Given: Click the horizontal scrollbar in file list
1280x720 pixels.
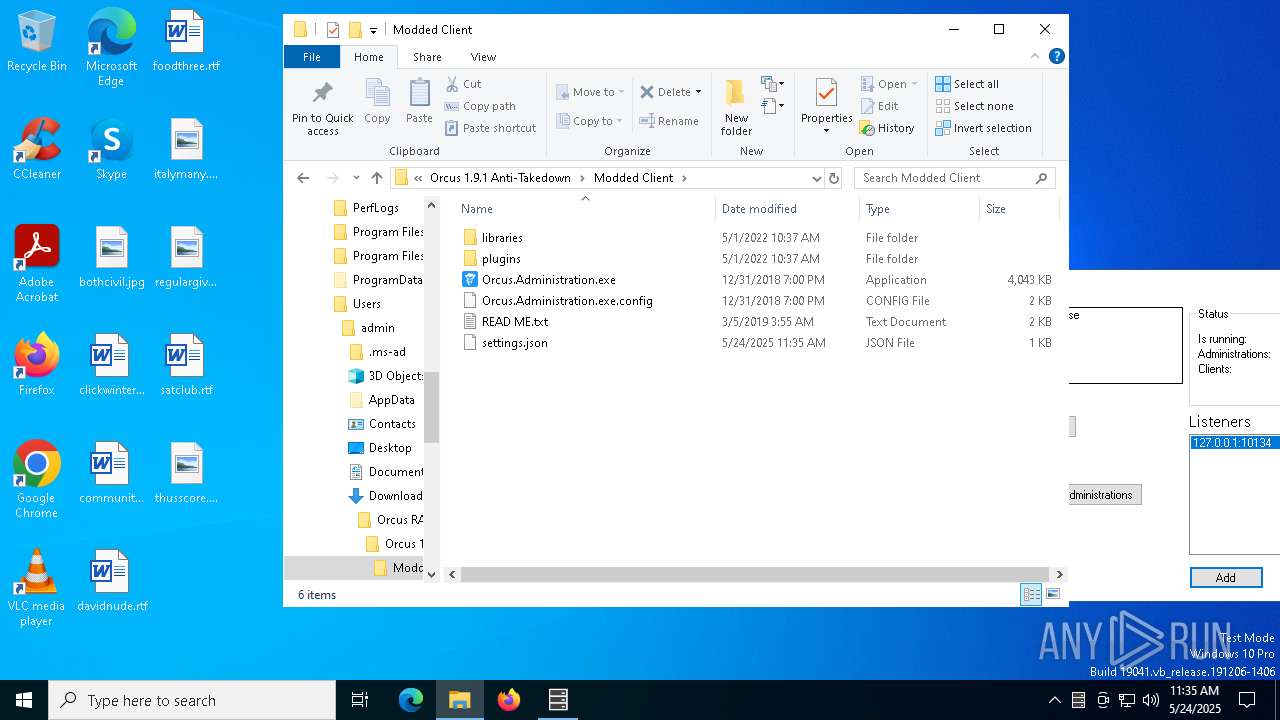Looking at the screenshot, I should [756, 575].
